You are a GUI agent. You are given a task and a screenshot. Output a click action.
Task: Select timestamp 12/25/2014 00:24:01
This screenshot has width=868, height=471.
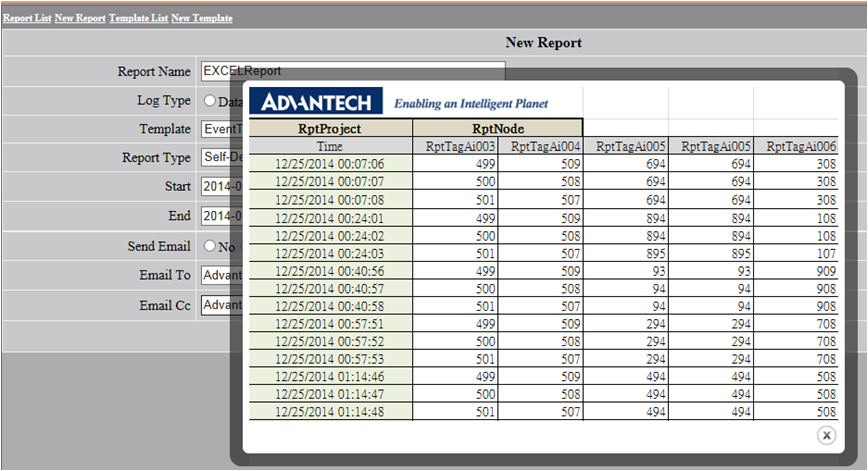click(330, 218)
